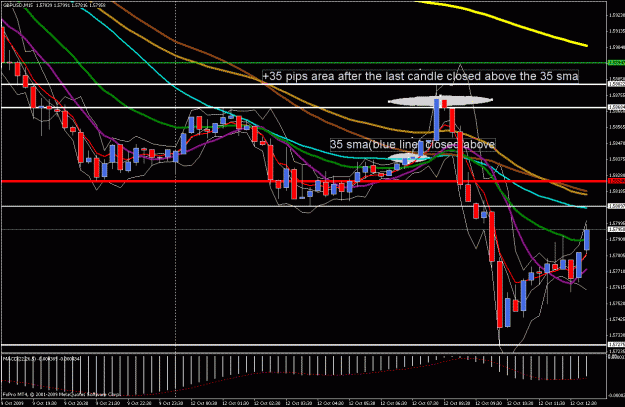This screenshot has height=407, width=625.
Task: Select the last blue candle at the right edge
Action: (587, 240)
